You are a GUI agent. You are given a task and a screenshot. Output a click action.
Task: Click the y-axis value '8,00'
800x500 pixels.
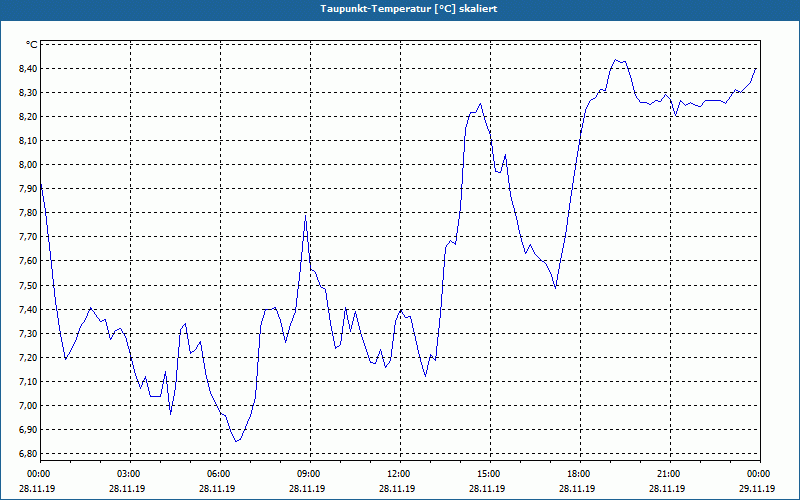29,164
